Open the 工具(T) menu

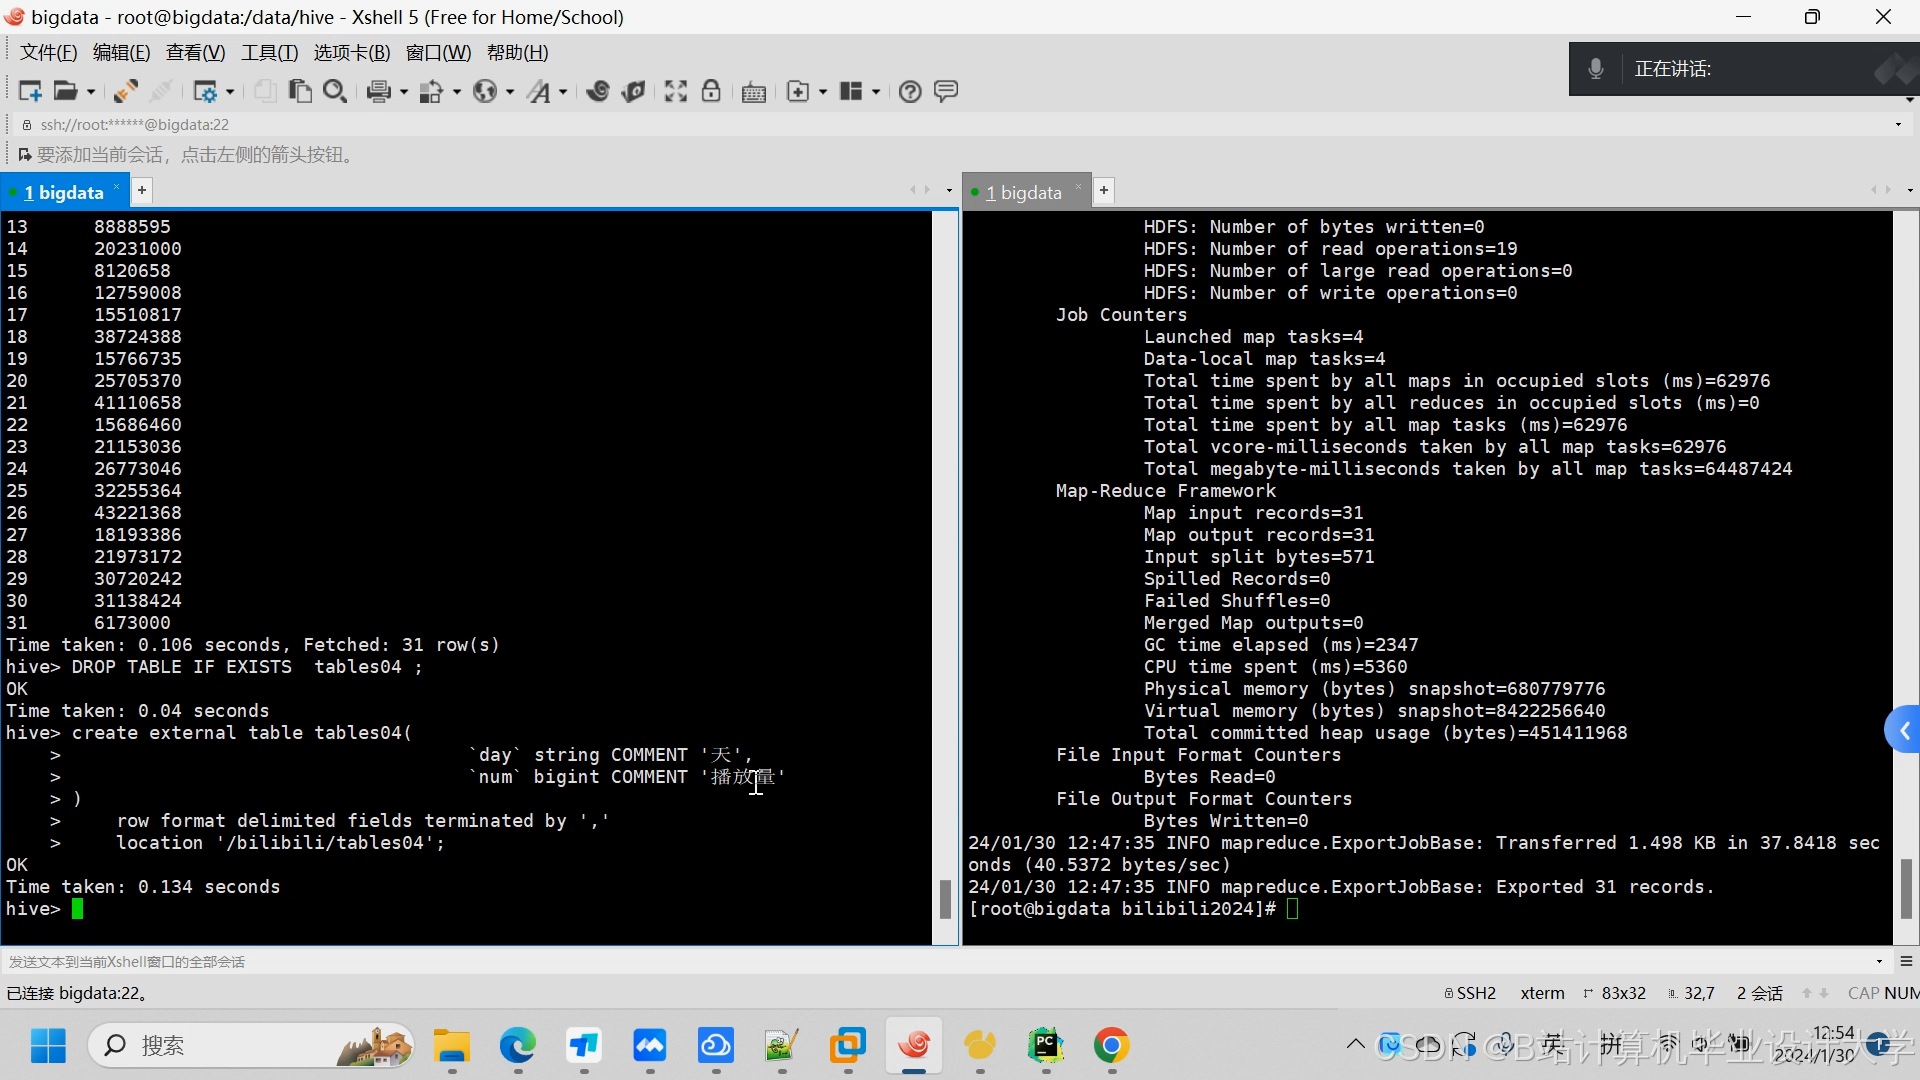coord(269,53)
